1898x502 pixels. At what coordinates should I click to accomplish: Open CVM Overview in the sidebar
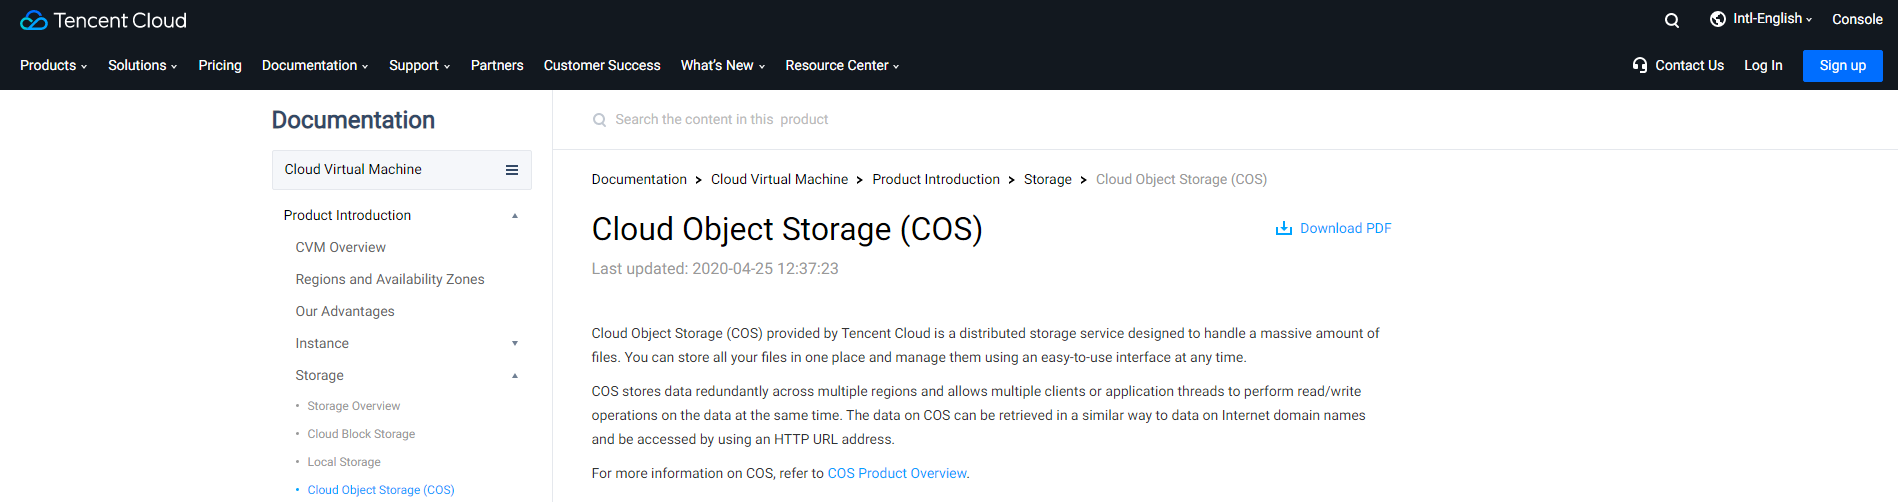pyautogui.click(x=340, y=248)
